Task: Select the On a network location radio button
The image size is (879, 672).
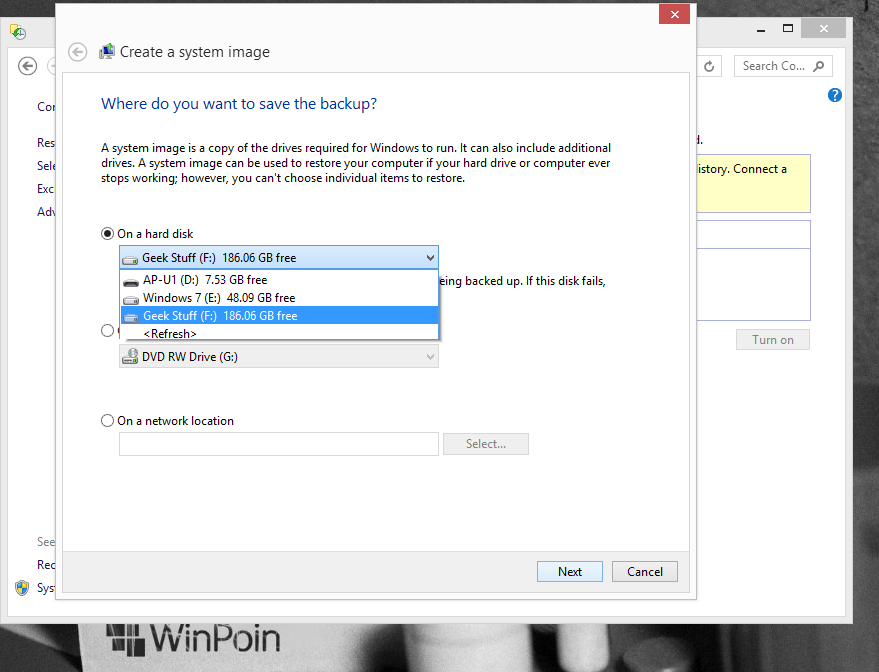Action: pyautogui.click(x=108, y=421)
